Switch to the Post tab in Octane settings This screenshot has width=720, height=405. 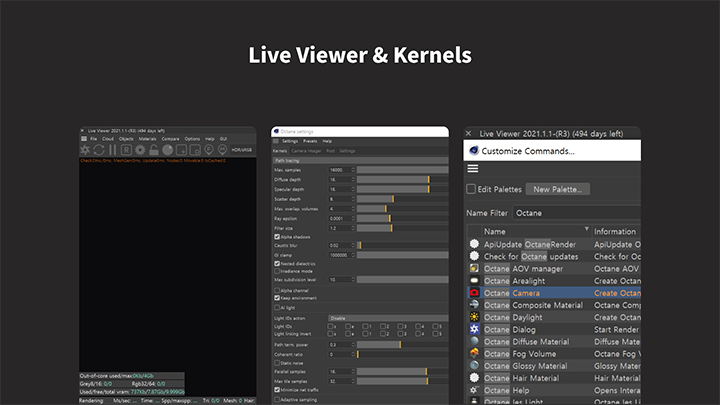(x=330, y=151)
